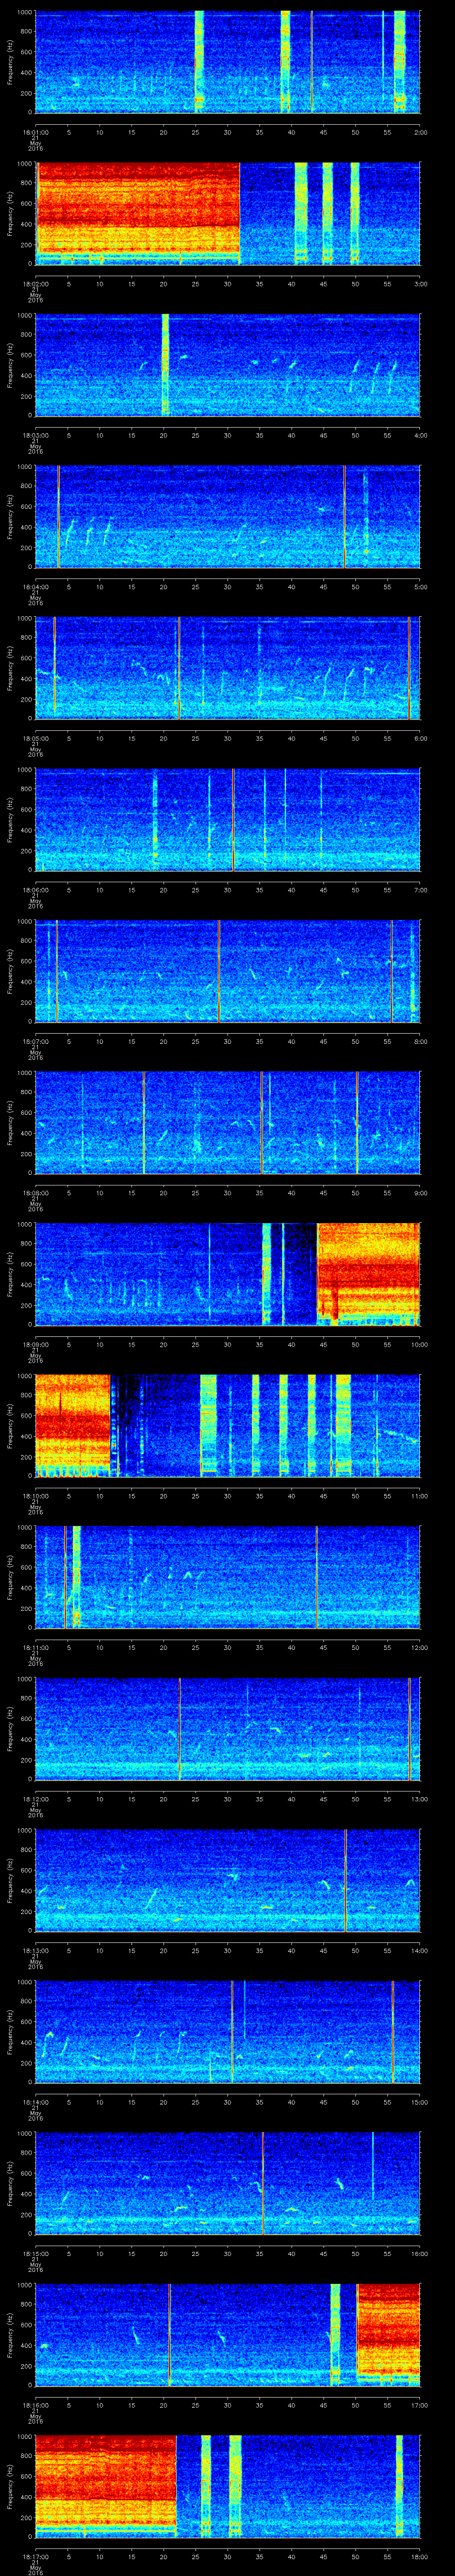Click the 18:14:00 time axis label
The height and width of the screenshot is (2576, 455).
pos(36,2102)
